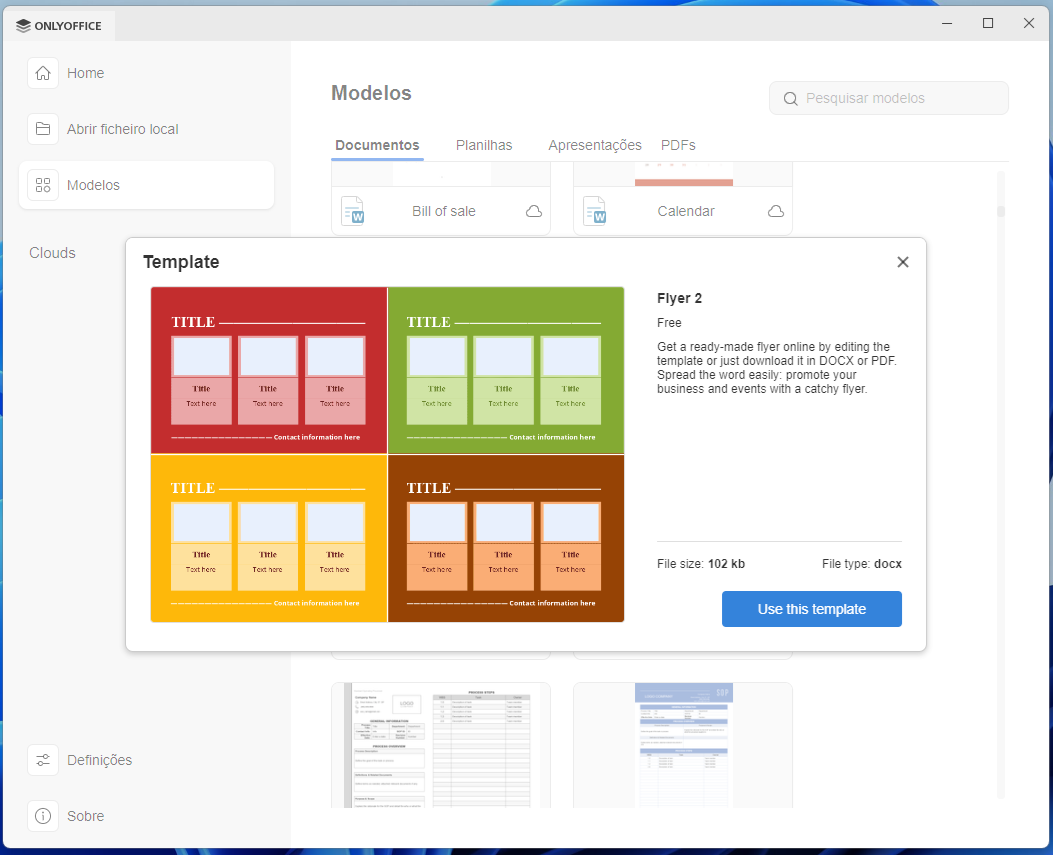Click the Flyer 2 template preview image
Image resolution: width=1053 pixels, height=855 pixels.
click(x=387, y=454)
